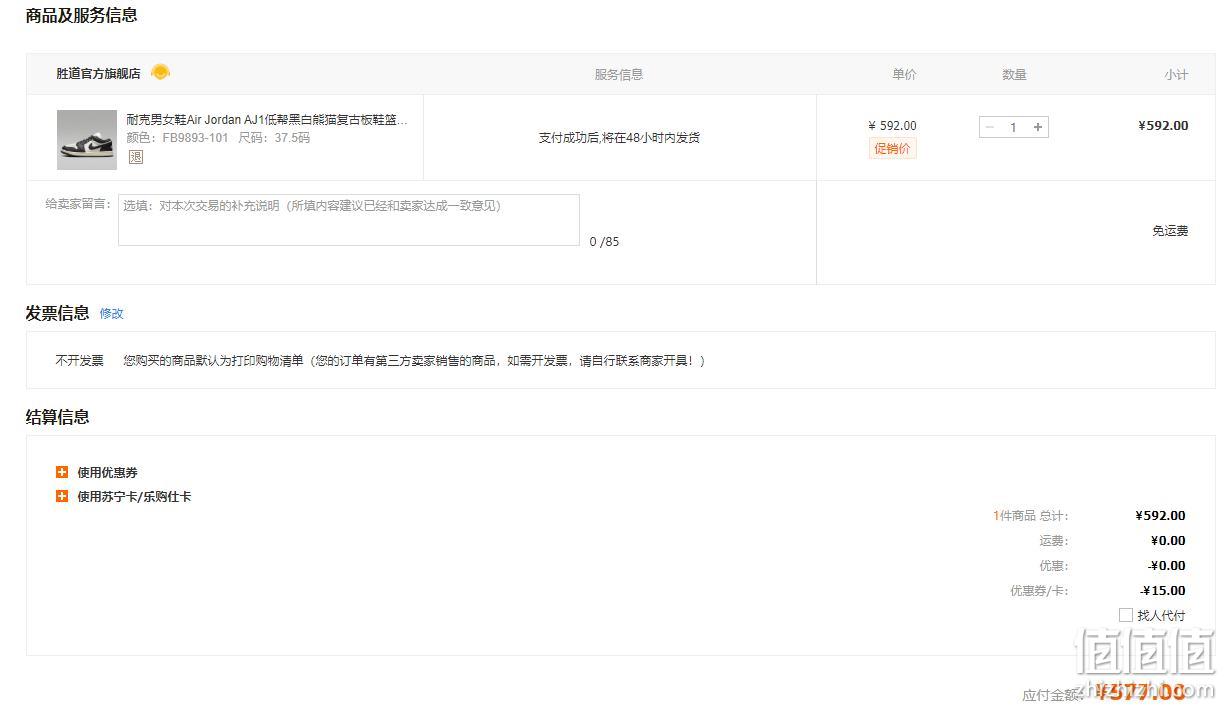Click 修改 to edit invoice information
The width and height of the screenshot is (1224, 707).
pyautogui.click(x=112, y=313)
